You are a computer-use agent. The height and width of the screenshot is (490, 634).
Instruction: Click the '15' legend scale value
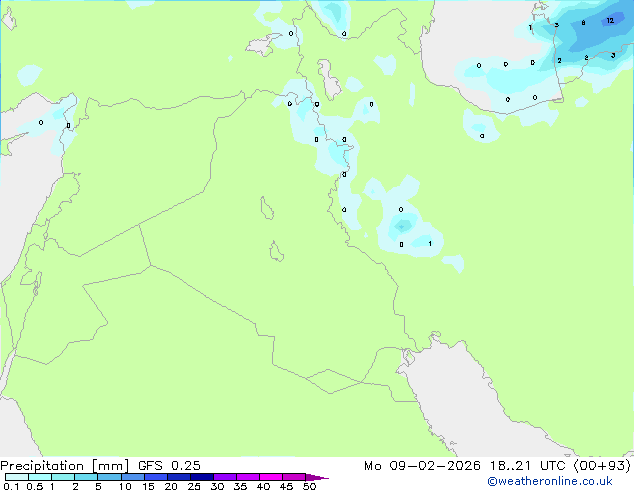(148, 486)
